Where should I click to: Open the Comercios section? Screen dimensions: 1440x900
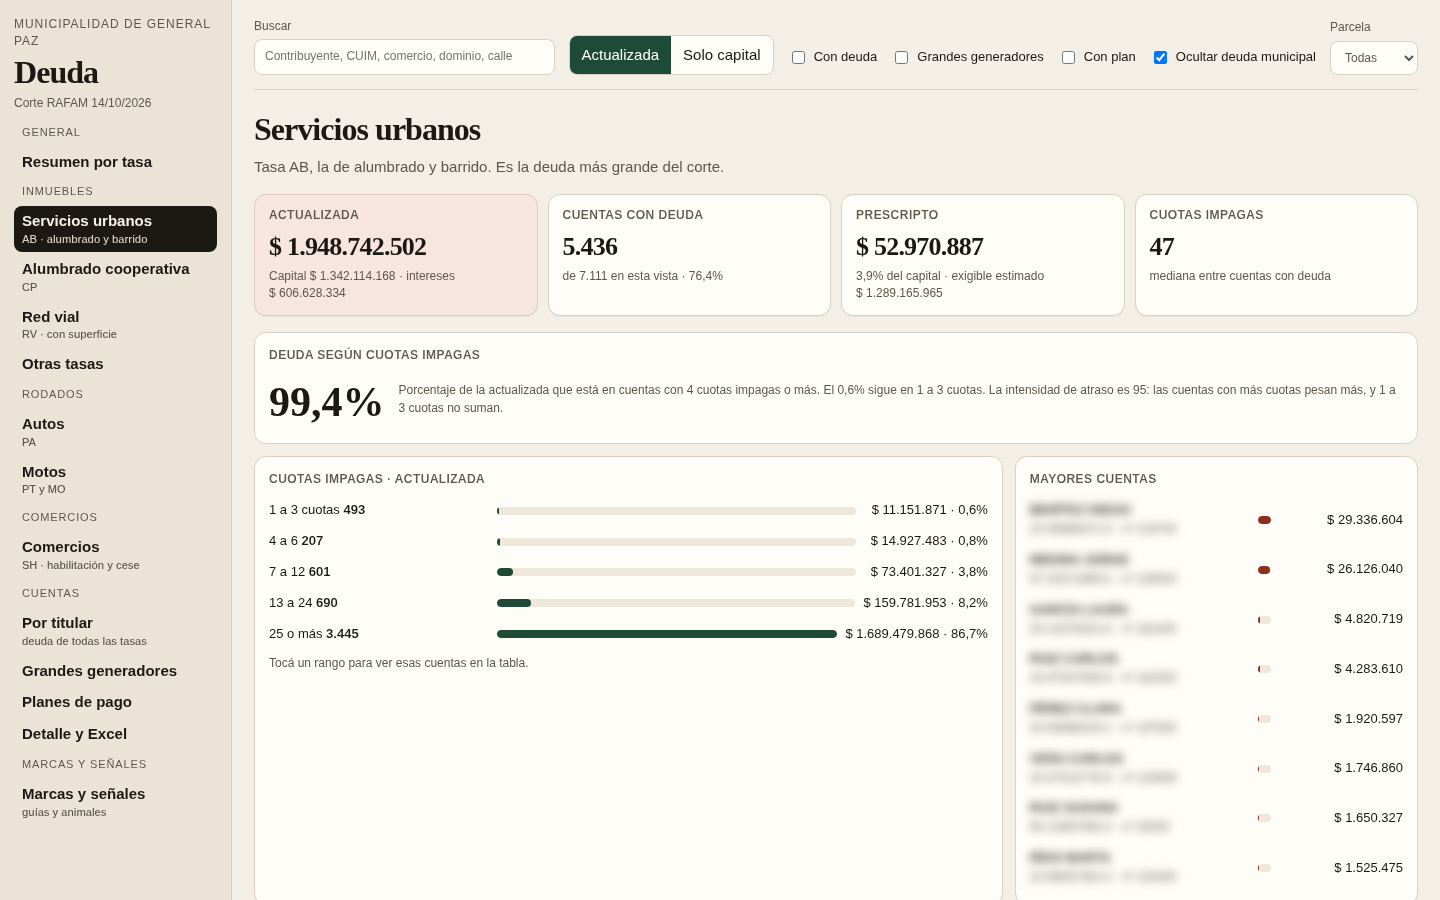(115, 555)
